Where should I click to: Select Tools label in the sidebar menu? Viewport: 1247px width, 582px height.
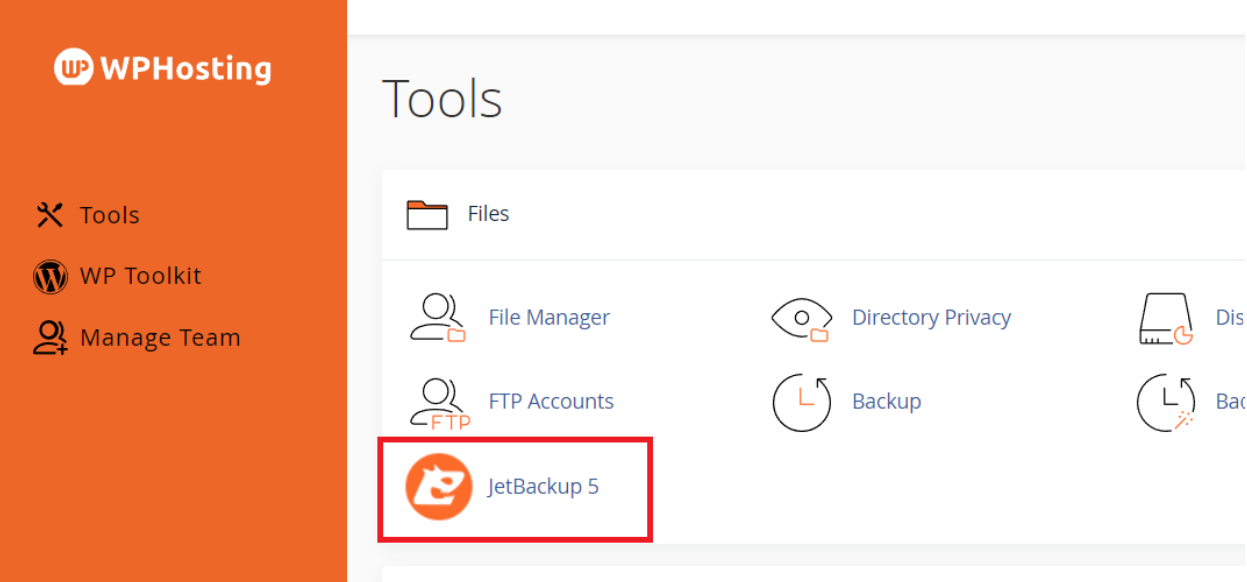pyautogui.click(x=109, y=215)
